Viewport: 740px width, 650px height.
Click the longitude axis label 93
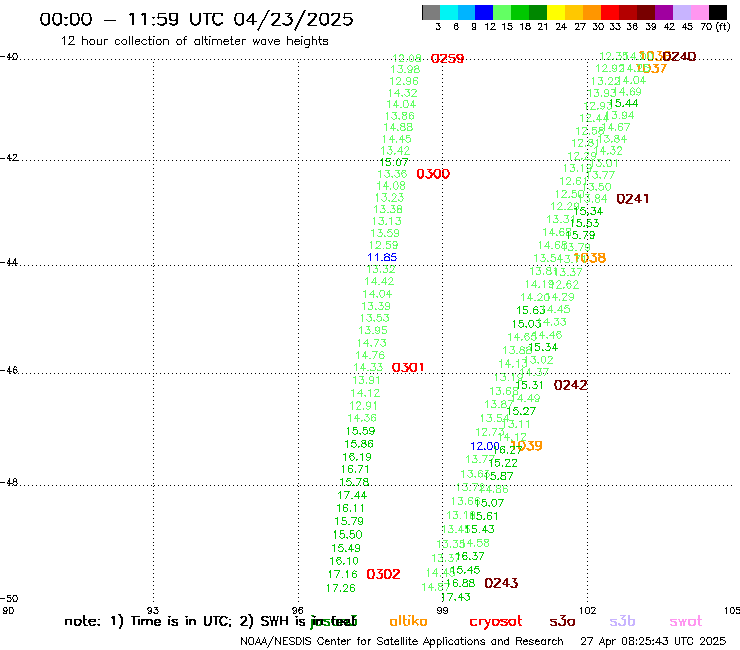[153, 610]
